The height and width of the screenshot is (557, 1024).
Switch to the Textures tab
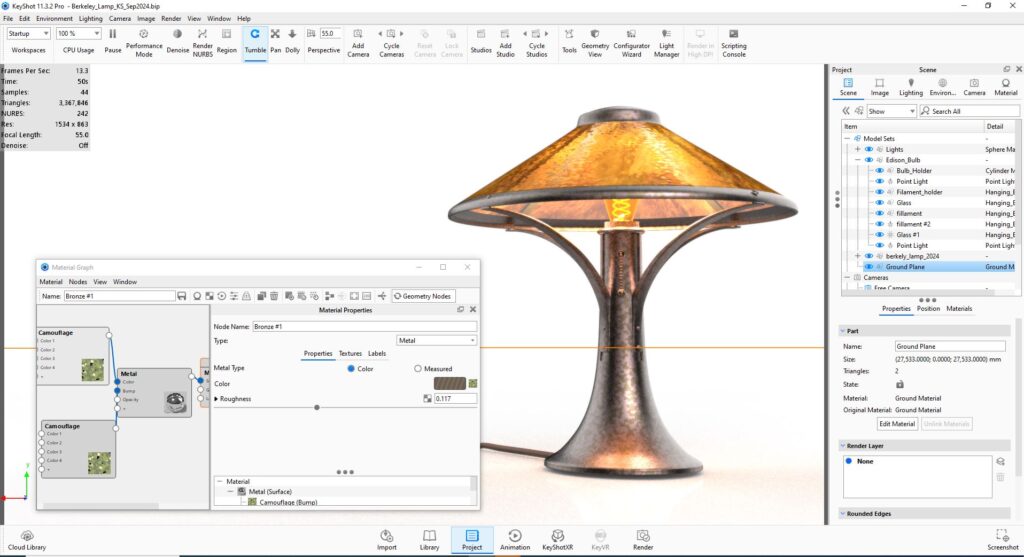350,353
